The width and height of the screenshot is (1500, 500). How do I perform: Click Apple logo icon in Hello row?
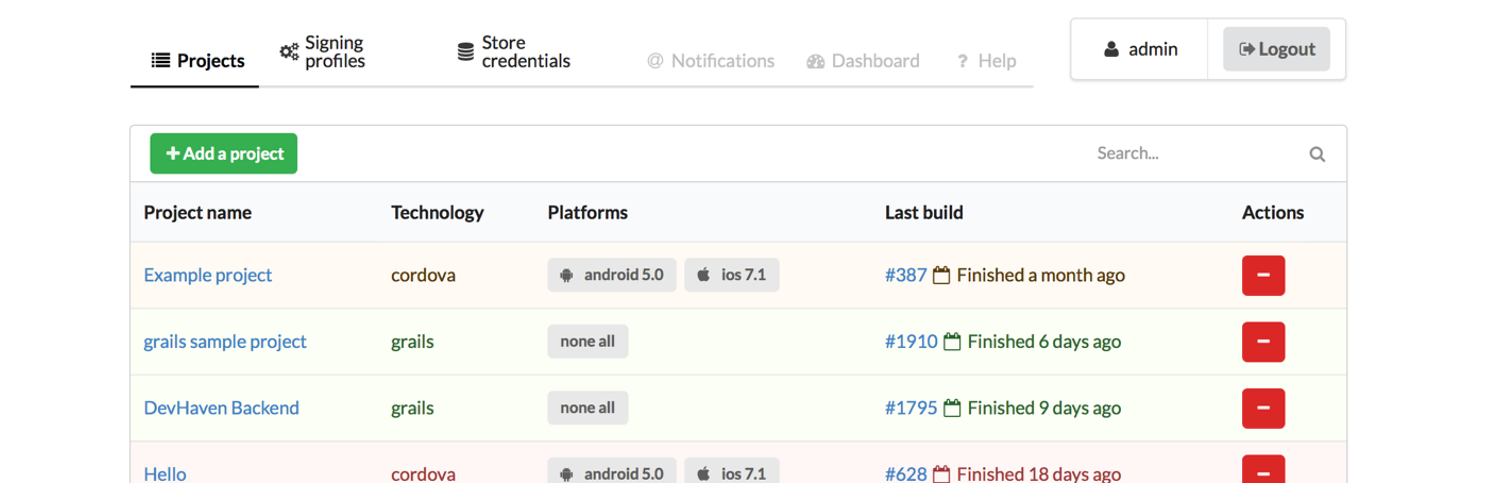click(704, 474)
